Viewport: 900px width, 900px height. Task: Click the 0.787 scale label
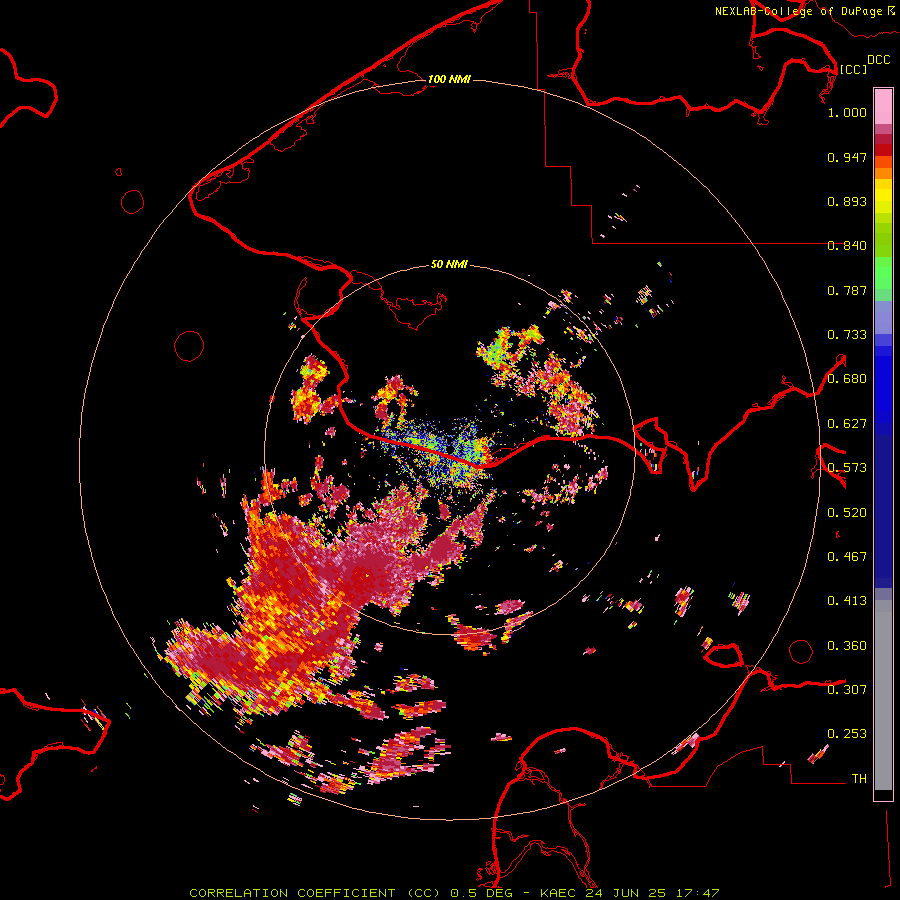847,290
